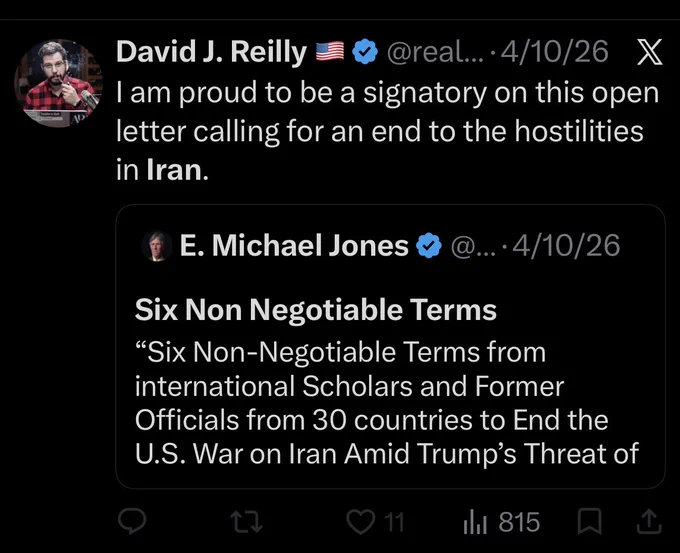Open E. Michael Jones's small avatar
The width and height of the screenshot is (680, 553).
point(156,245)
